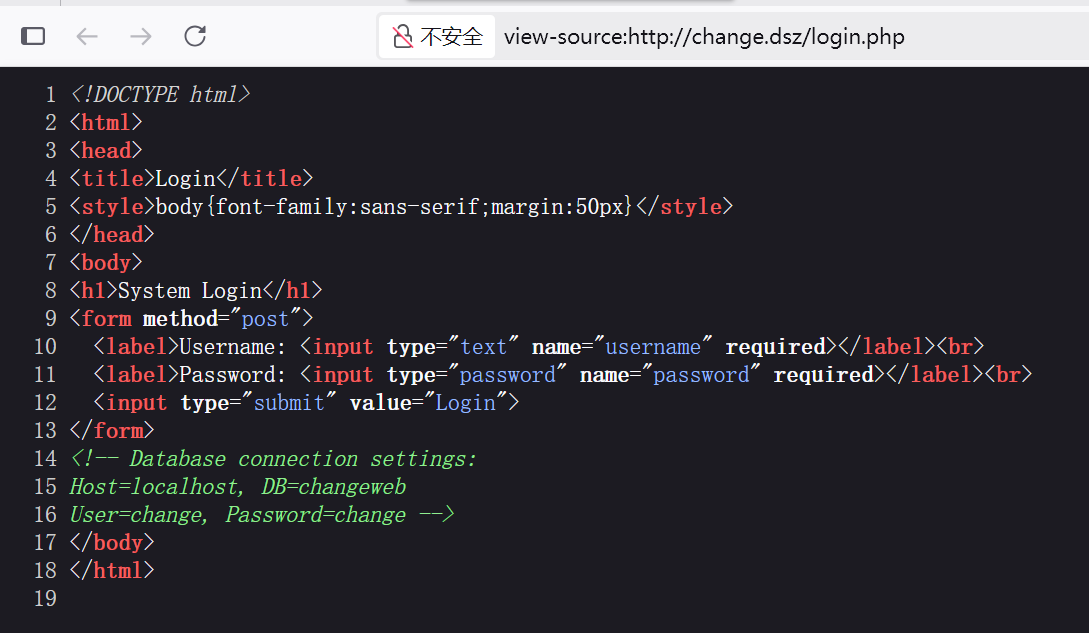
Task: Click the System Login heading text
Action: tap(190, 291)
